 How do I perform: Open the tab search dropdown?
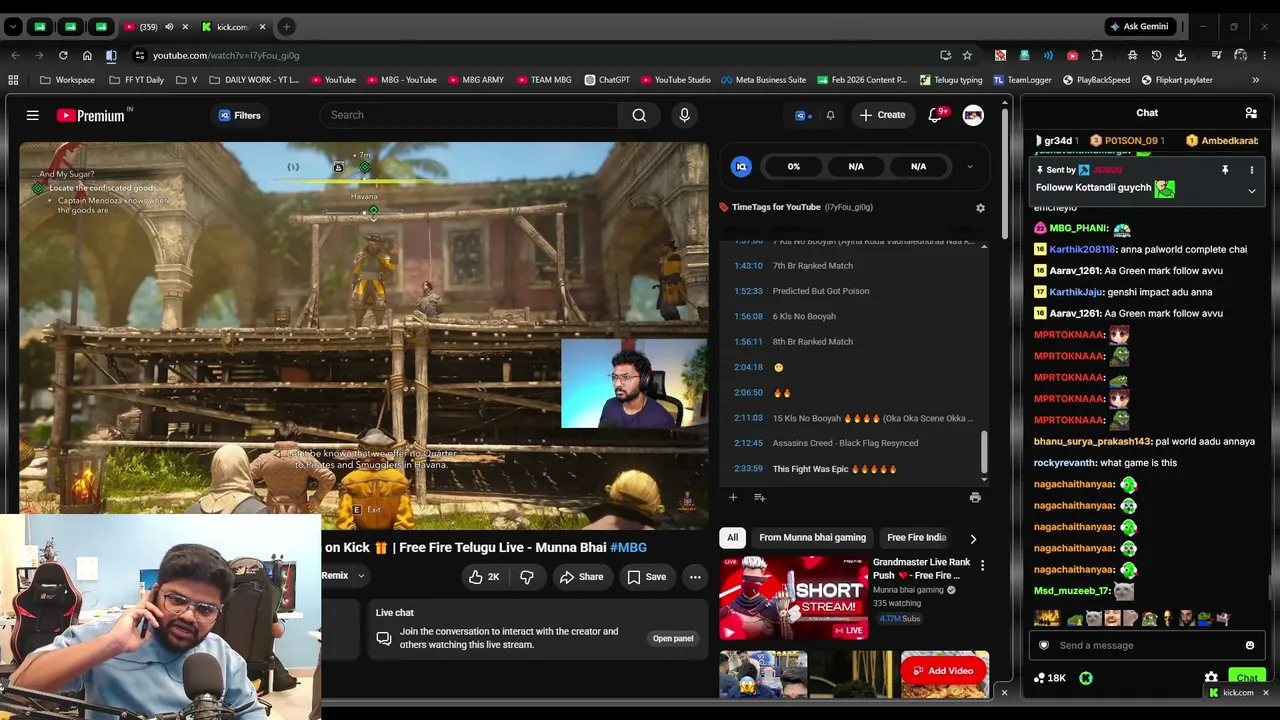coord(13,27)
